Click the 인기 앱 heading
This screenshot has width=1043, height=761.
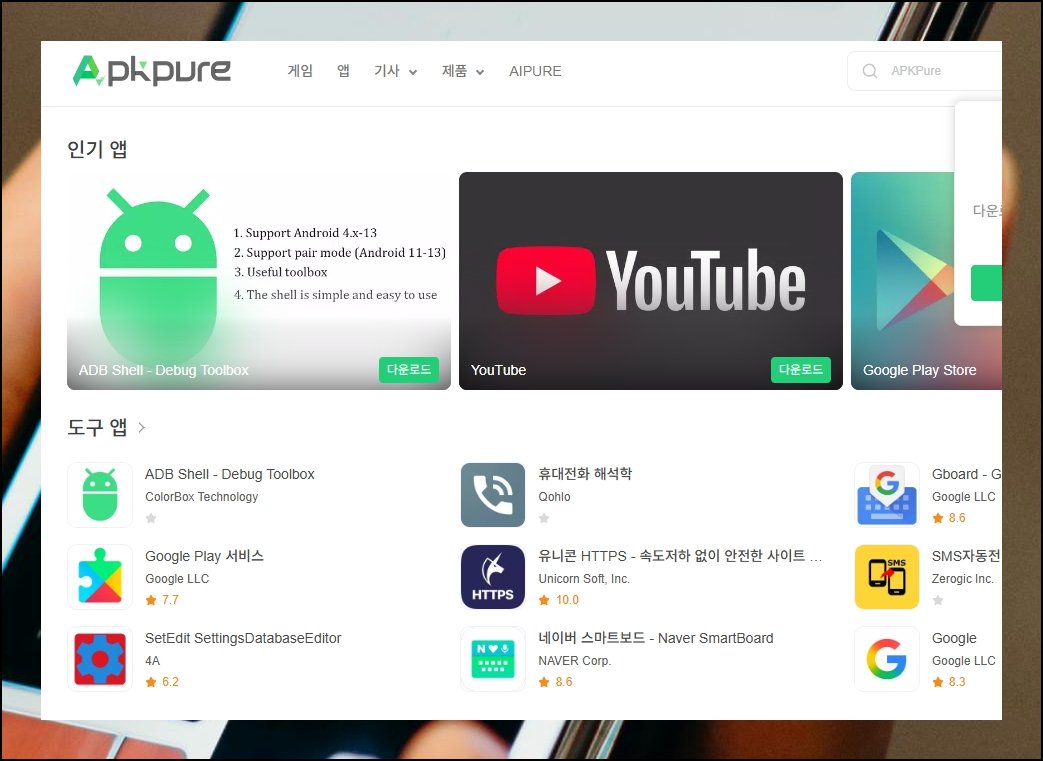tap(97, 148)
